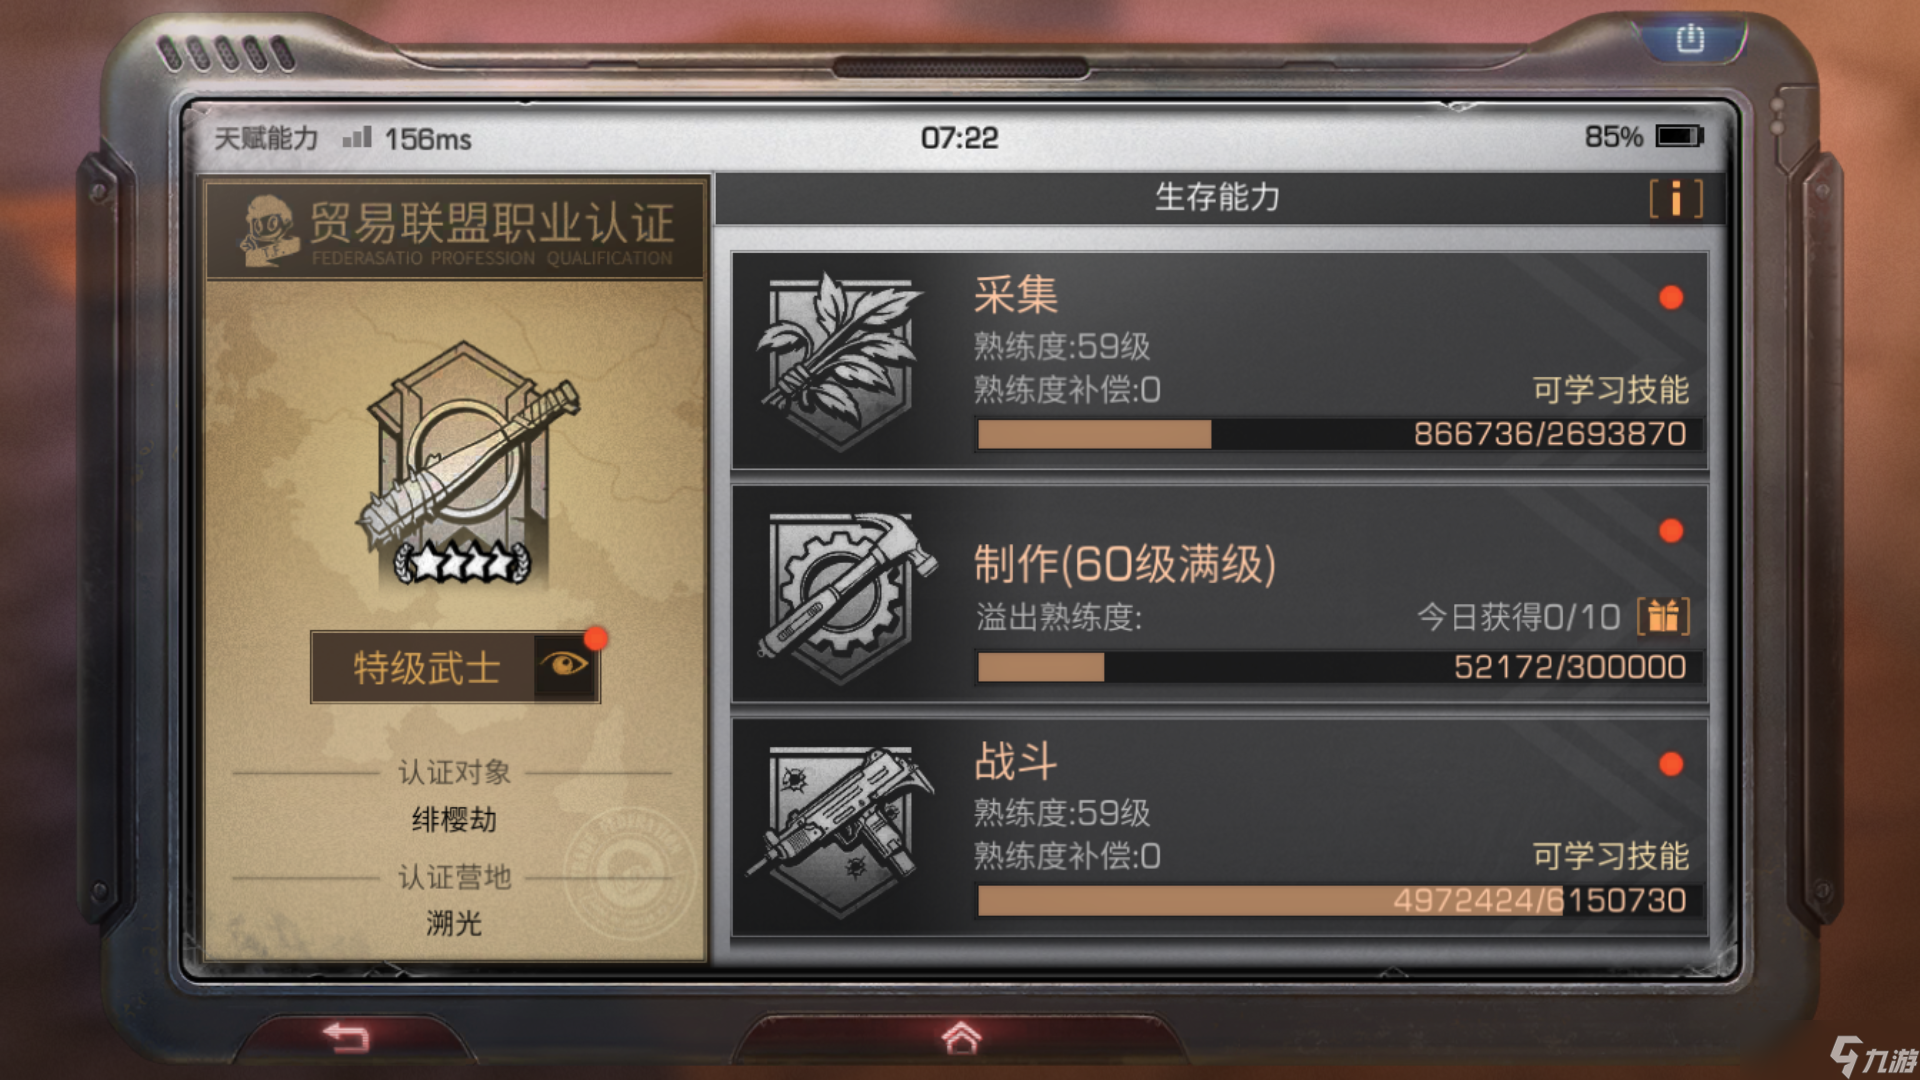The image size is (1920, 1080).
Task: Tap the power icon at top right
Action: [1690, 39]
